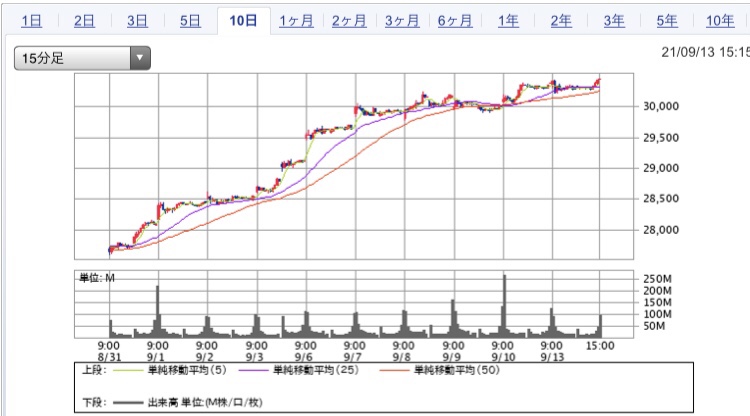Screen dimensions: 750x416
Task: Switch to the 2年 chart tab
Action: [x=561, y=21]
